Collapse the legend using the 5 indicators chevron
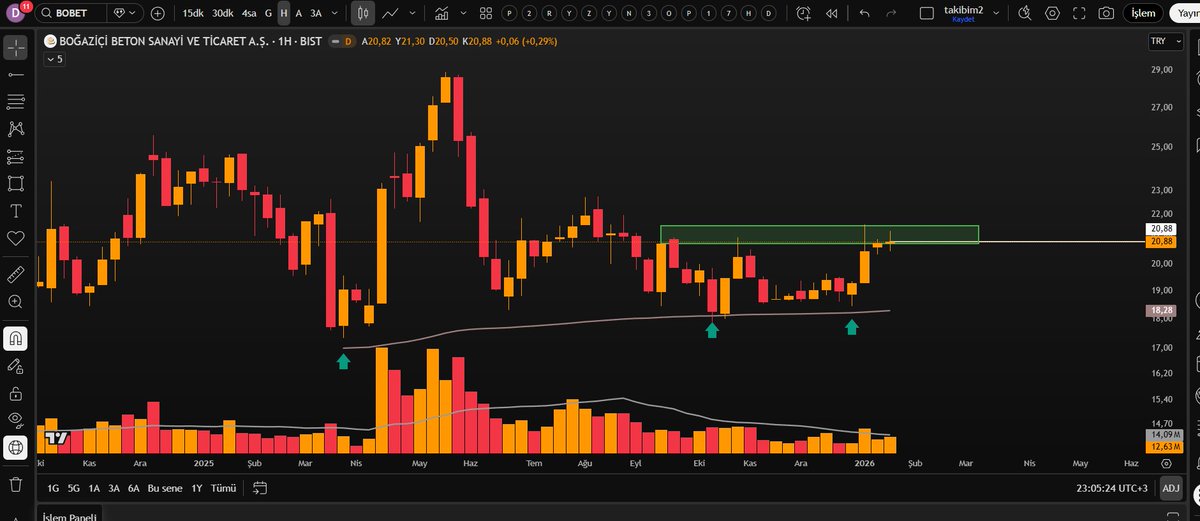 coord(54,59)
